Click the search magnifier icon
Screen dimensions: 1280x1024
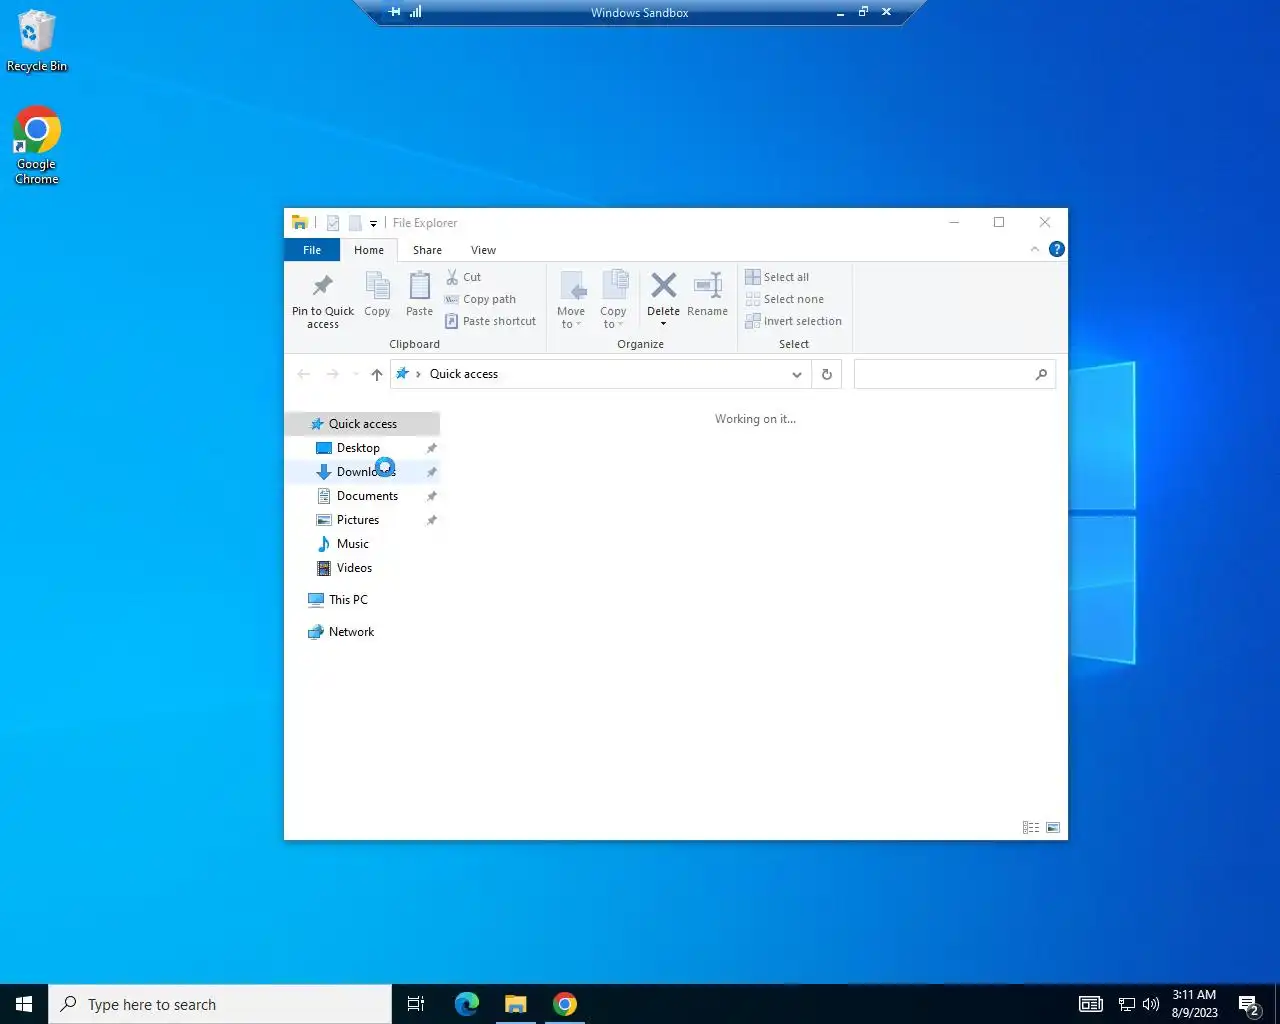[x=1041, y=374]
